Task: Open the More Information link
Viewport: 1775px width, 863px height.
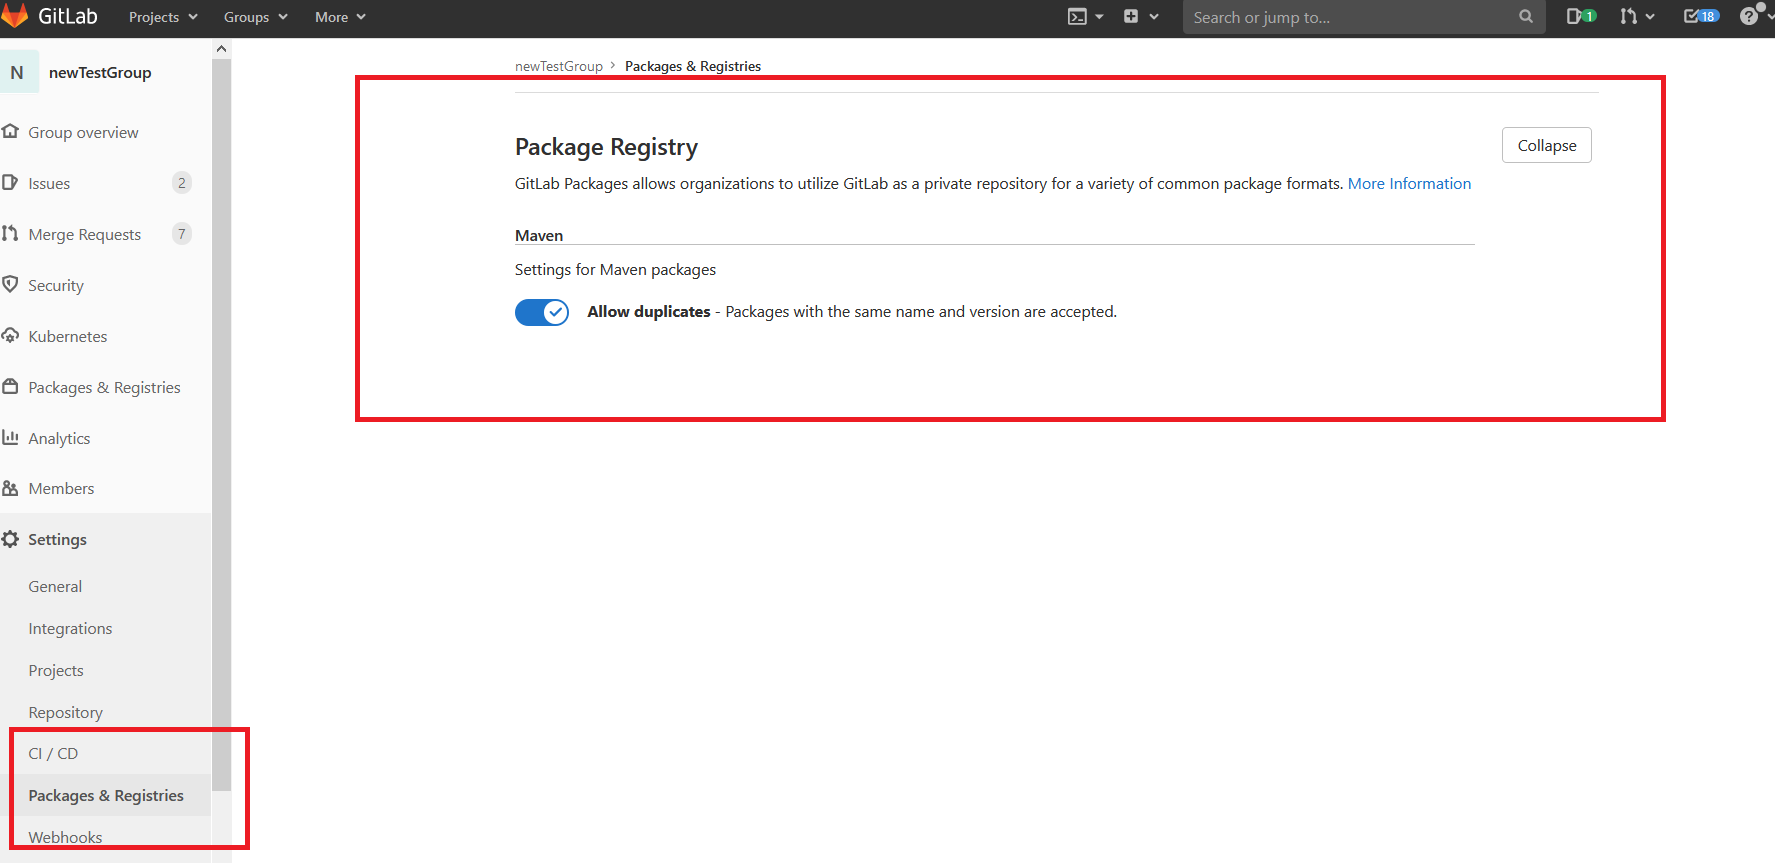Action: click(x=1409, y=183)
